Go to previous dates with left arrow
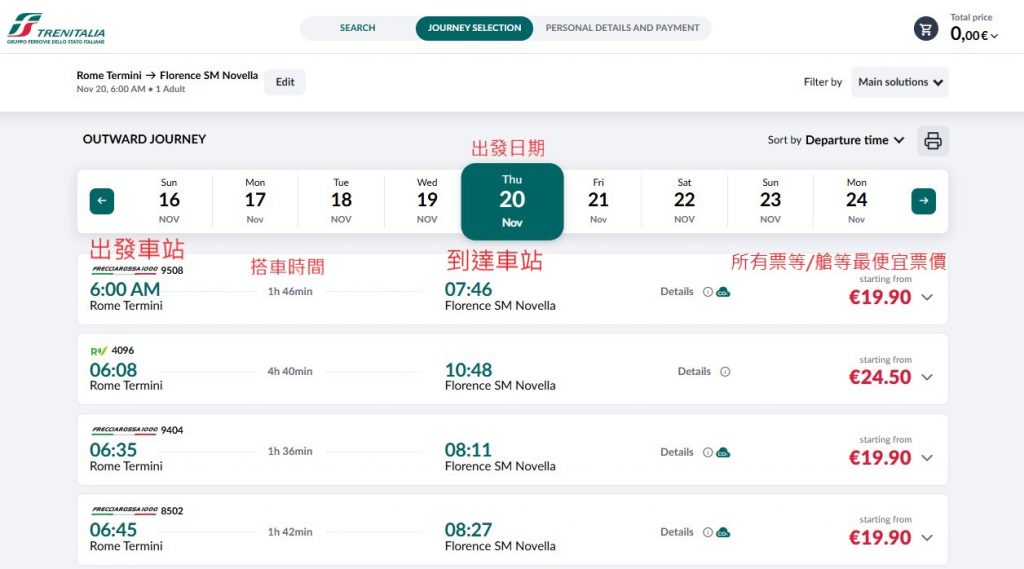The height and width of the screenshot is (569, 1024). click(102, 201)
